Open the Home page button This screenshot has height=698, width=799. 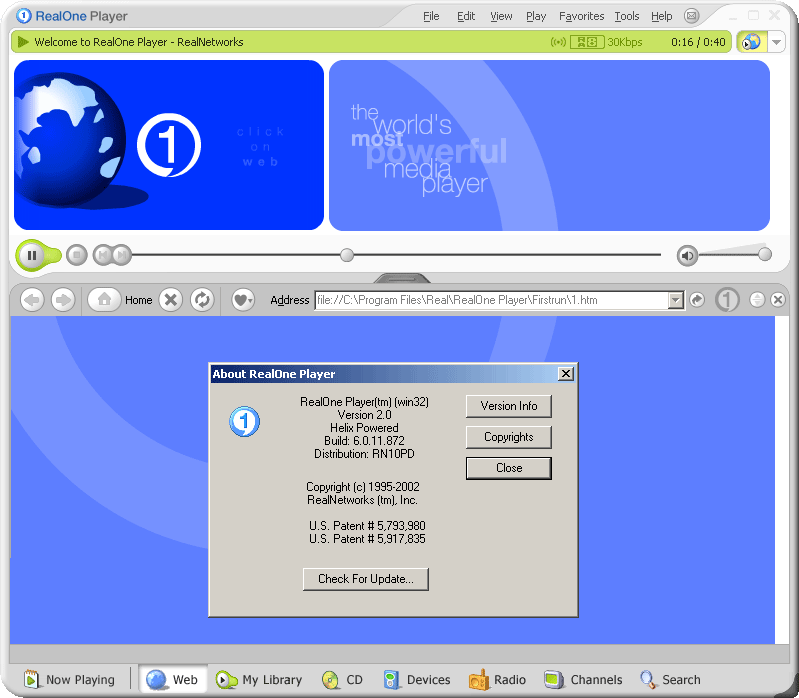104,300
